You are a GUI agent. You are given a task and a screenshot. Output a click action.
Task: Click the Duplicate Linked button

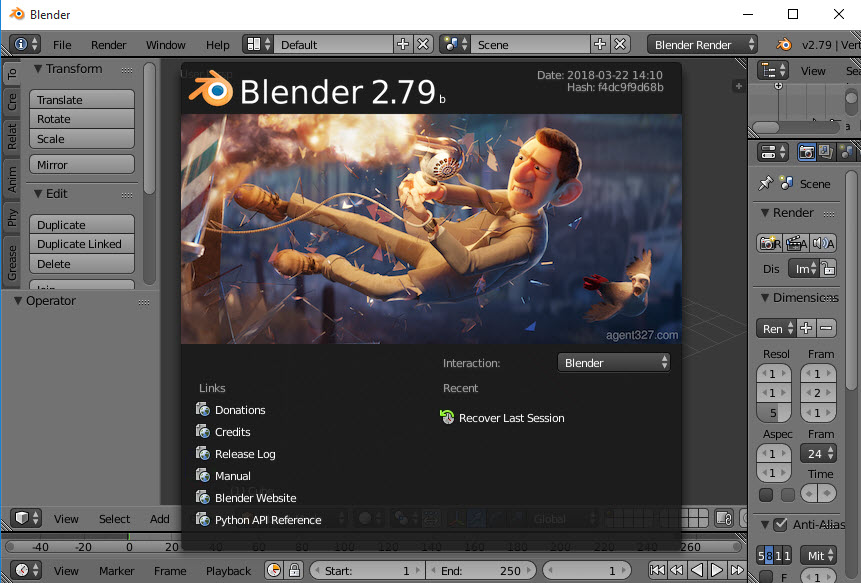(82, 244)
